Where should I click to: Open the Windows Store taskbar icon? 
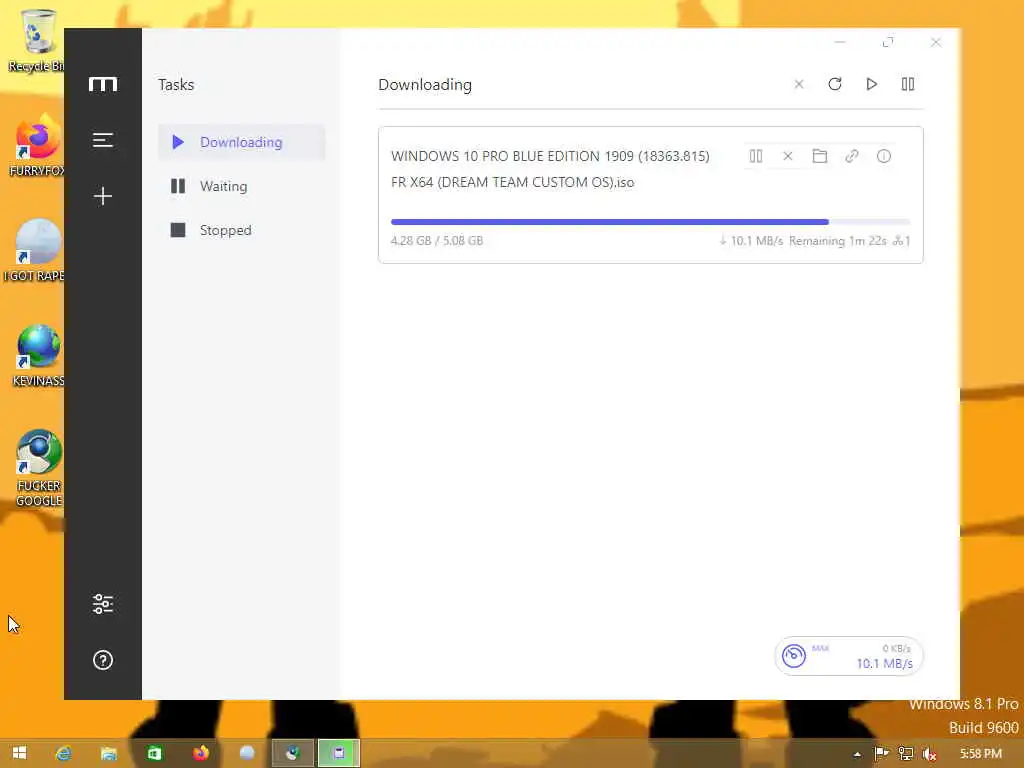(154, 753)
